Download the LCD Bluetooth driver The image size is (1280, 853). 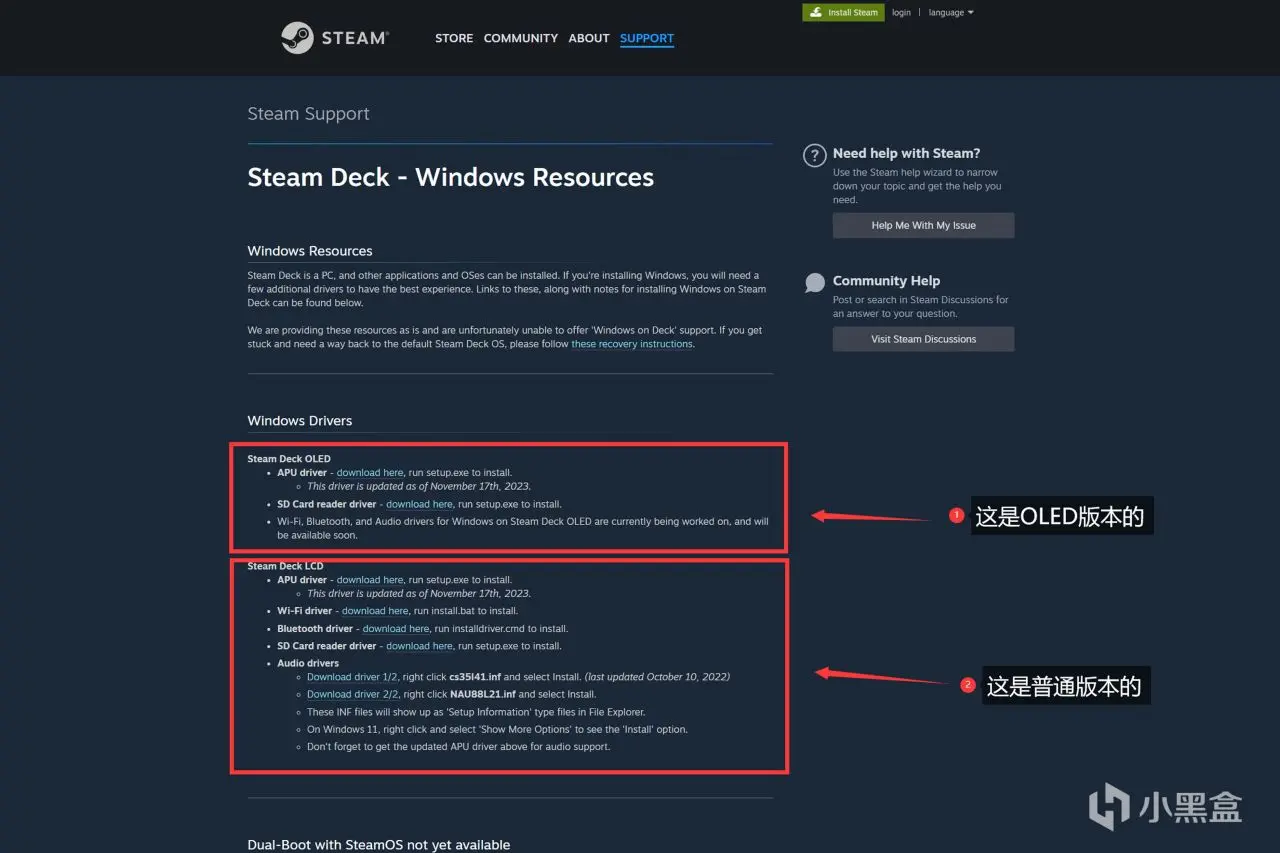[x=396, y=629]
